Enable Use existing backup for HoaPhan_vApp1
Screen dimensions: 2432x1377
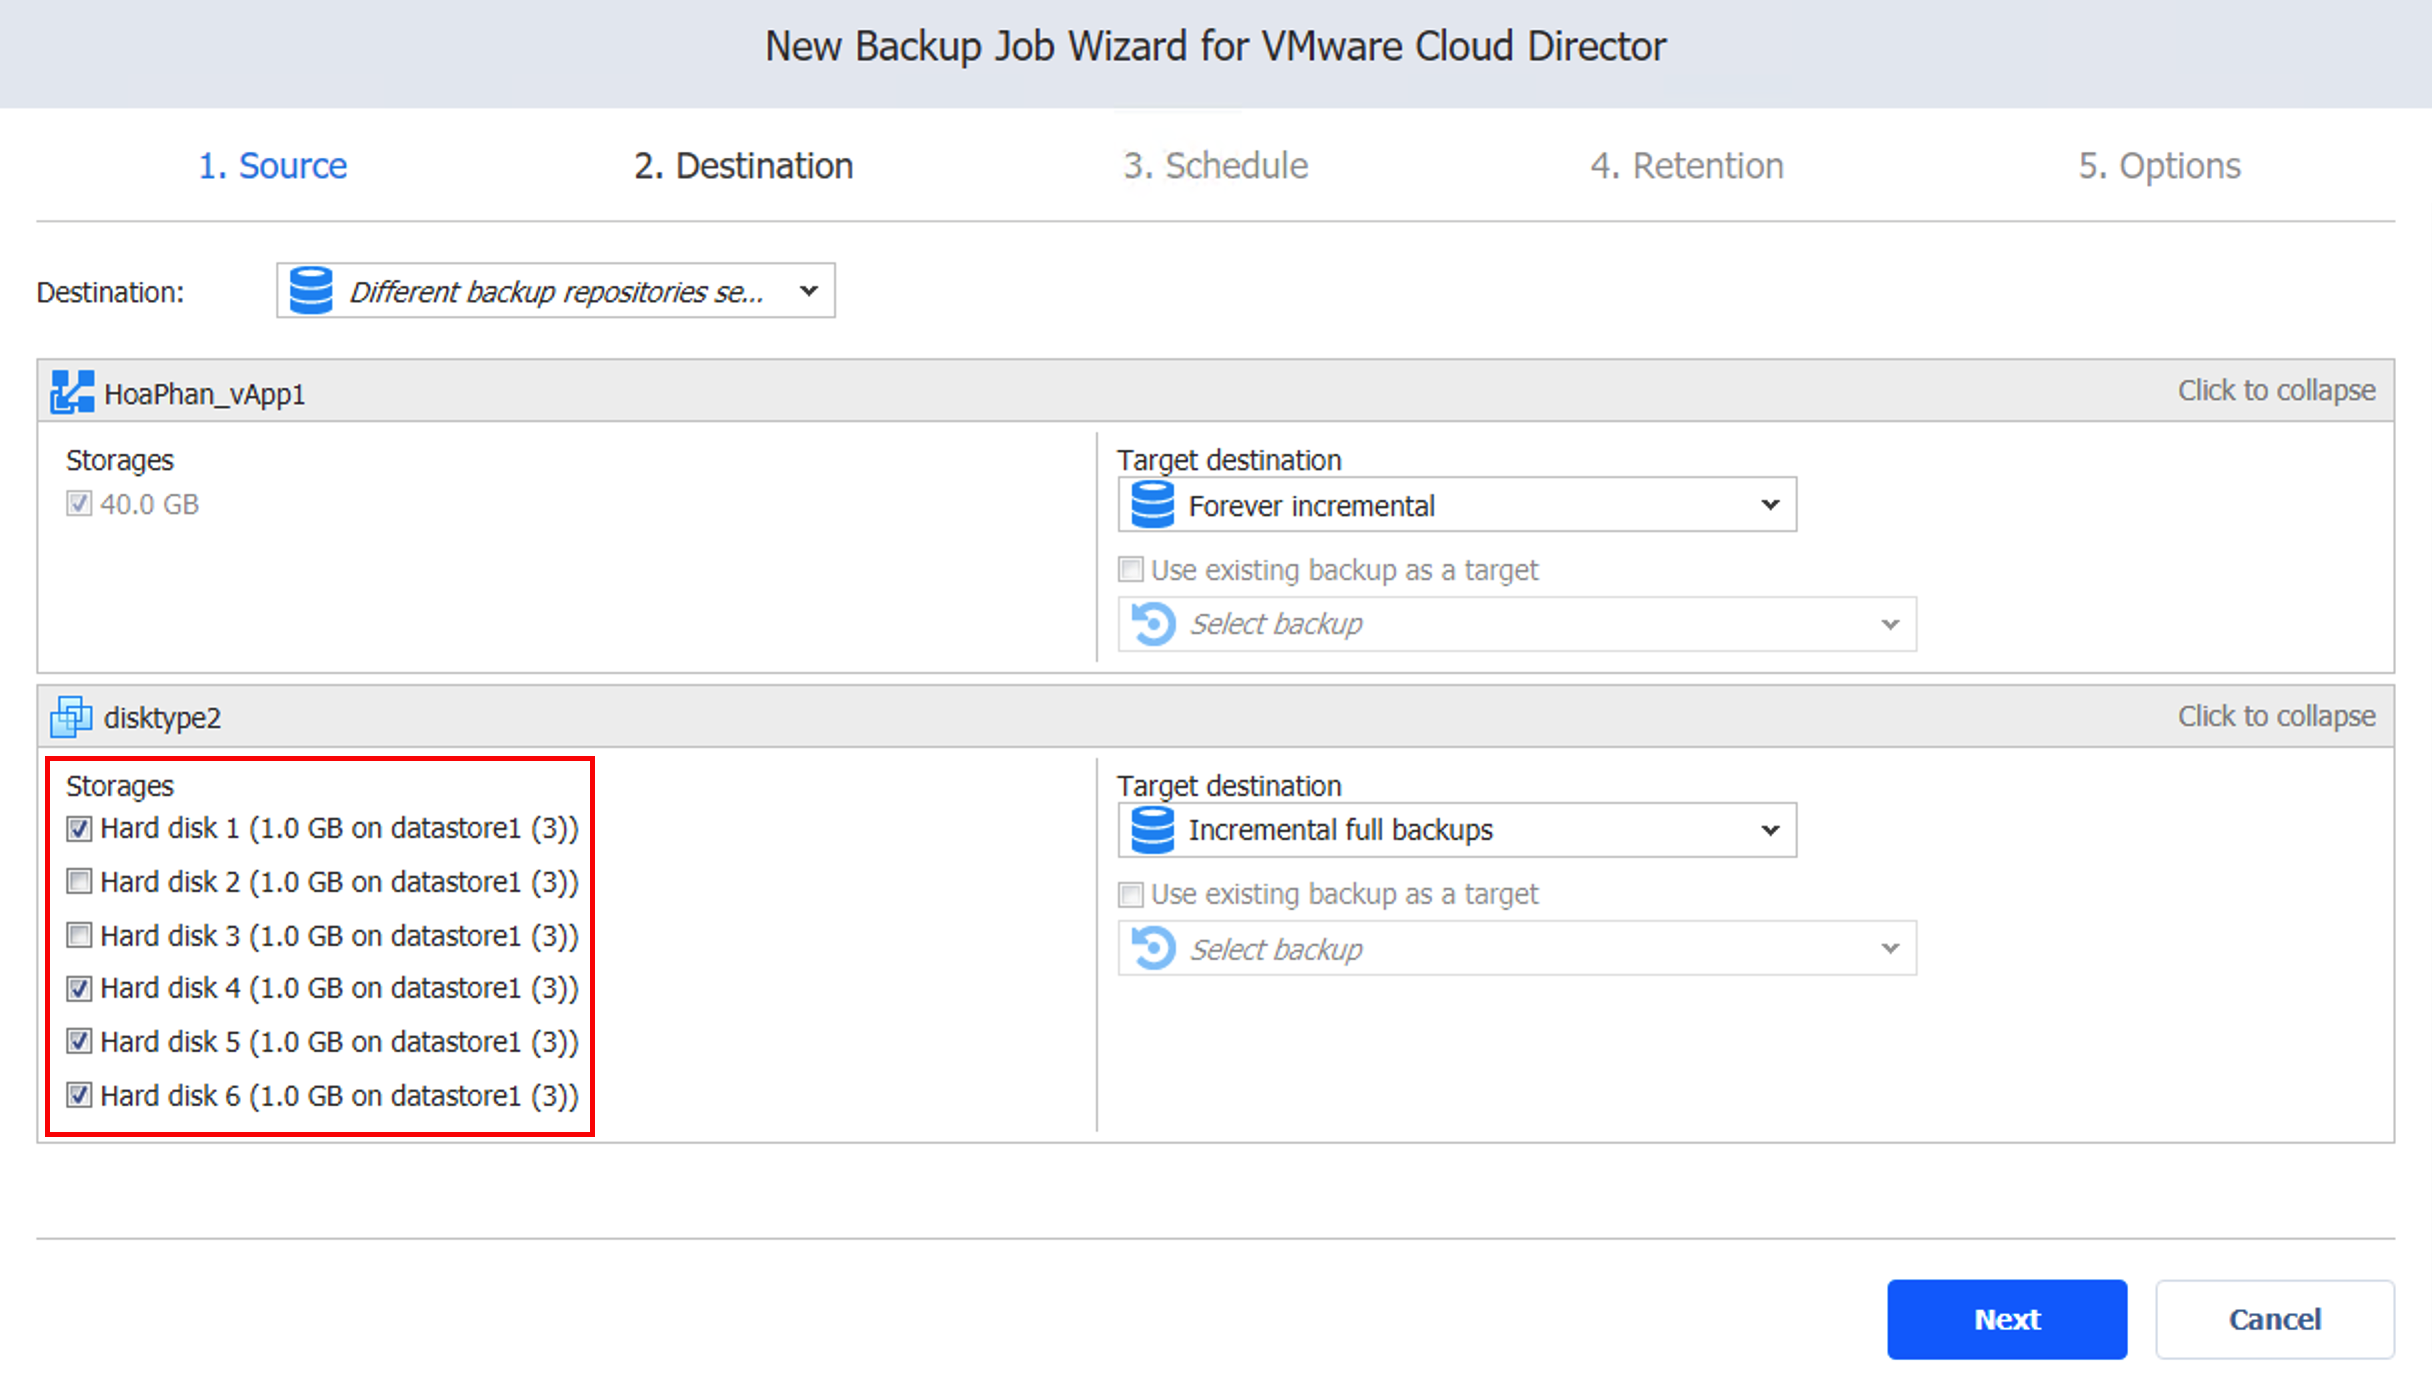[1130, 570]
